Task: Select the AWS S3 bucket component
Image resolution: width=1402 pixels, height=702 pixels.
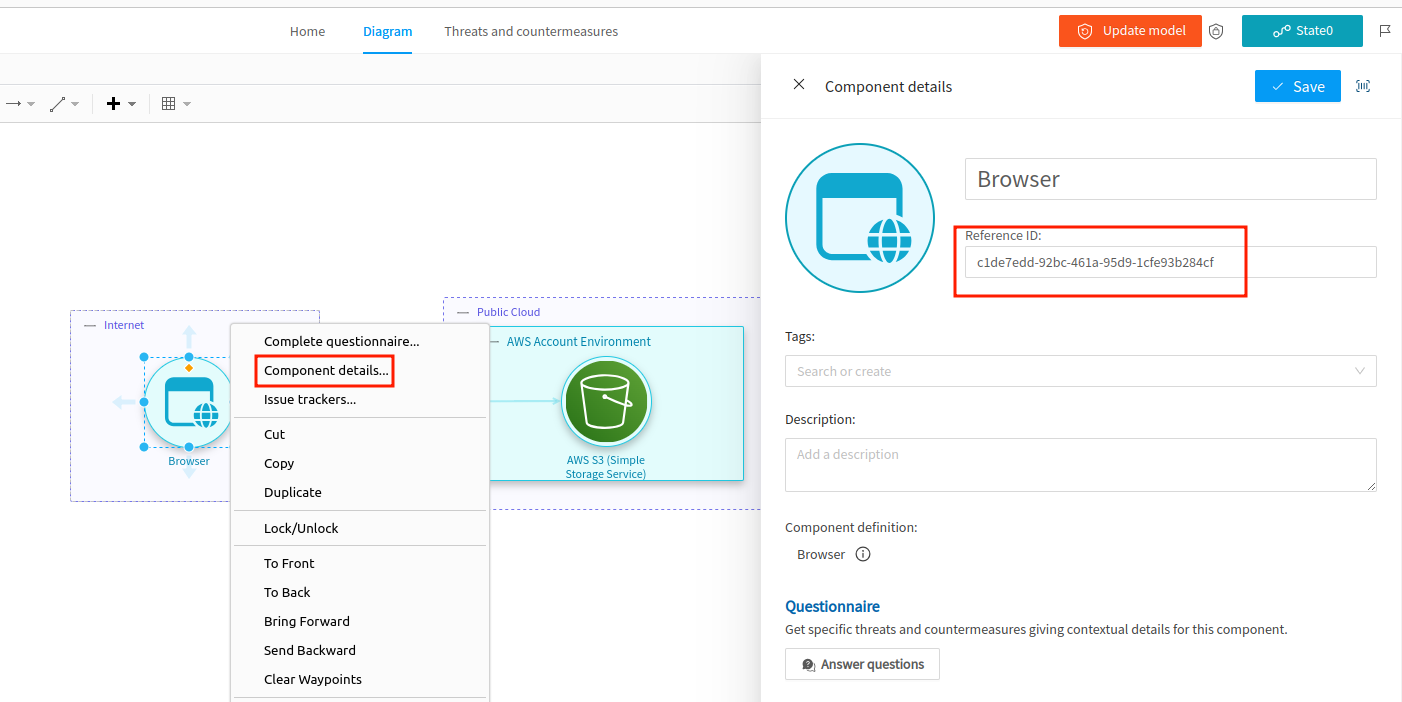Action: point(606,402)
